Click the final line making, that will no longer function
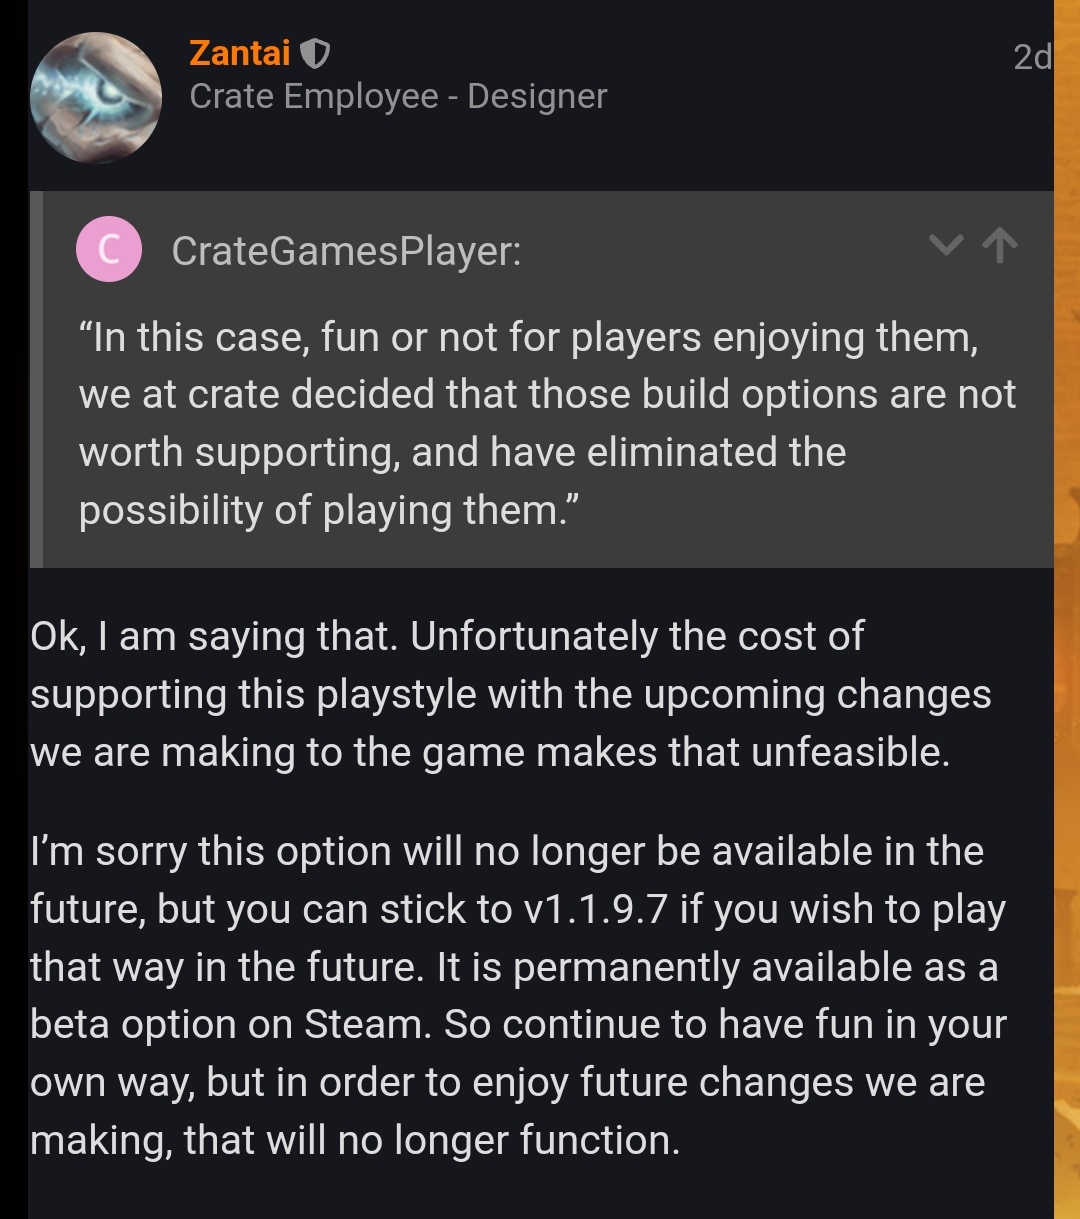The width and height of the screenshot is (1080, 1219). (x=355, y=1140)
